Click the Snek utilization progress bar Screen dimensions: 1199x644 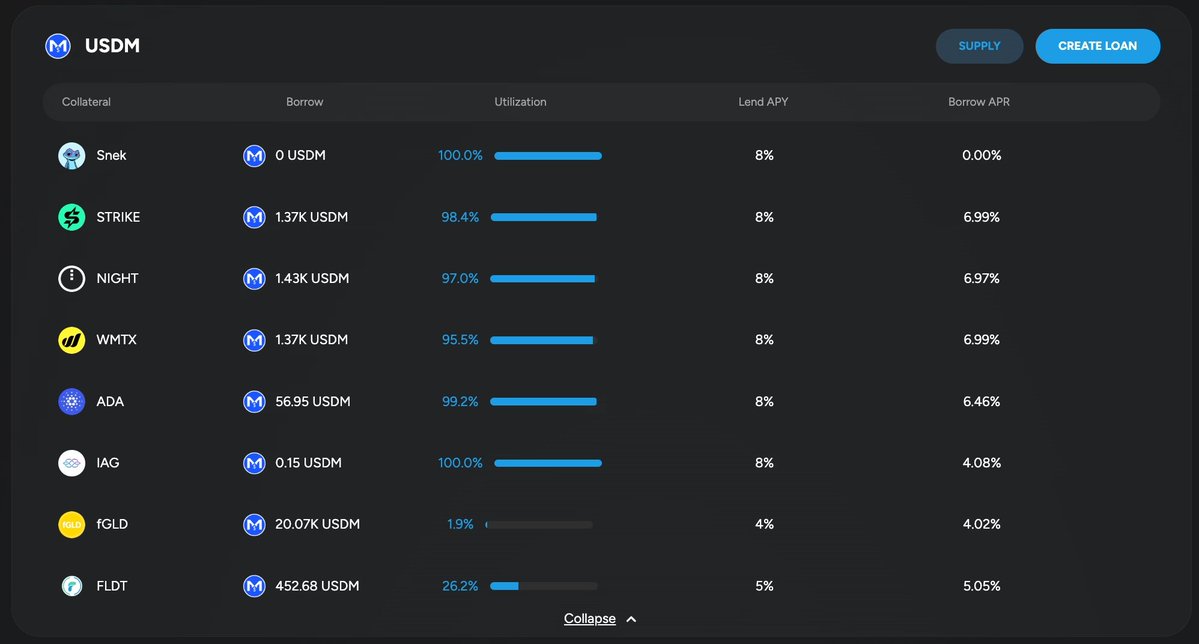pos(548,156)
